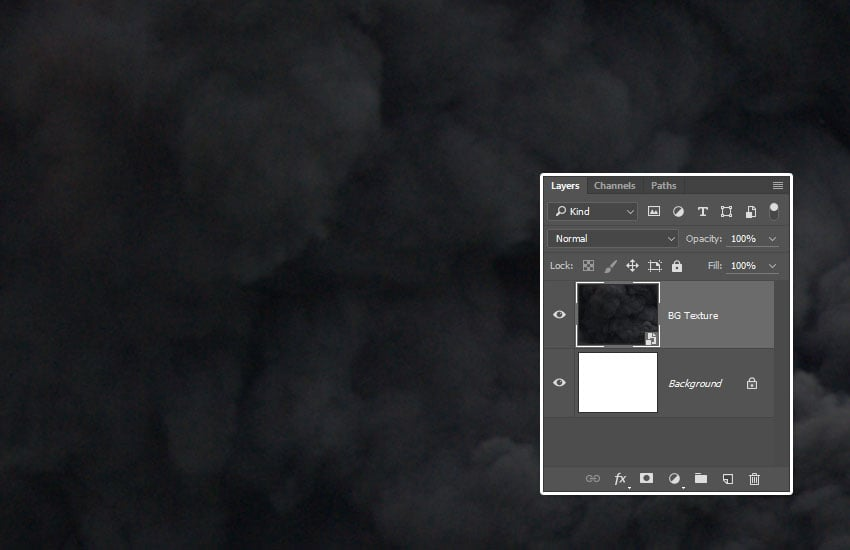Open the Normal blend mode dropdown
The height and width of the screenshot is (550, 850).
coord(613,239)
